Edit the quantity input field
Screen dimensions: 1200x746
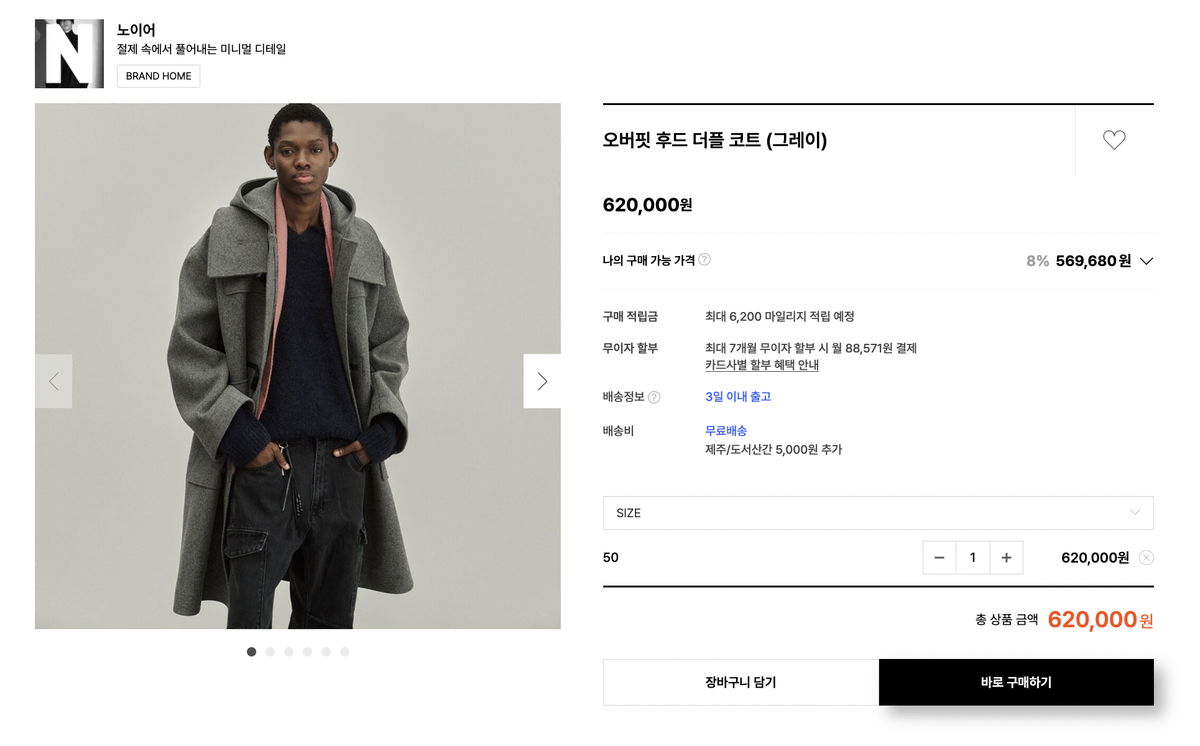coord(973,558)
